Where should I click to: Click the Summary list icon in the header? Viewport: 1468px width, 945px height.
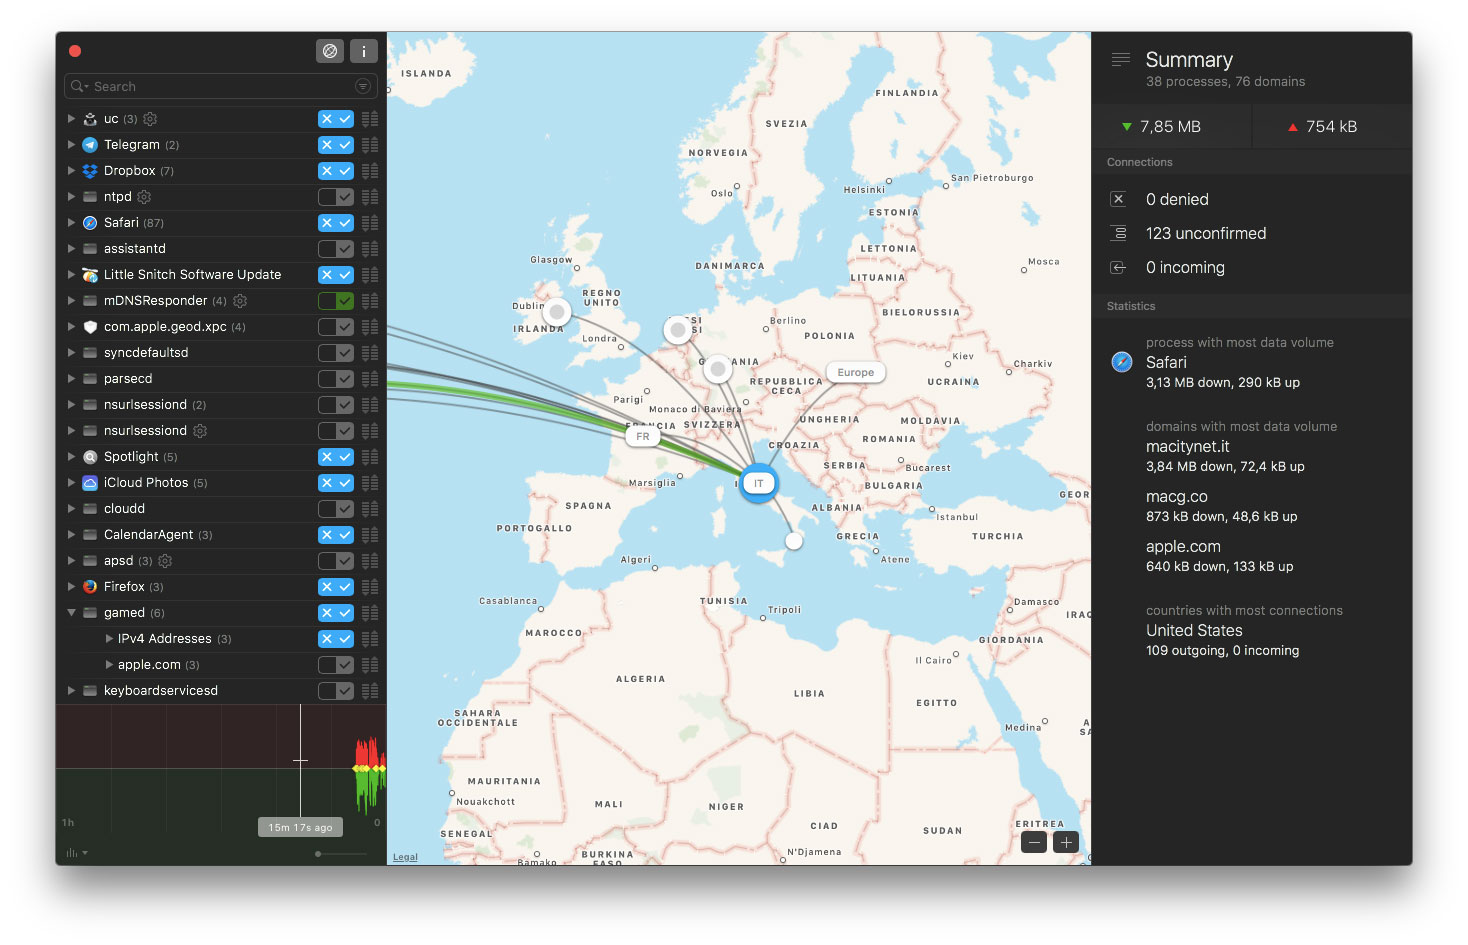[x=1121, y=60]
